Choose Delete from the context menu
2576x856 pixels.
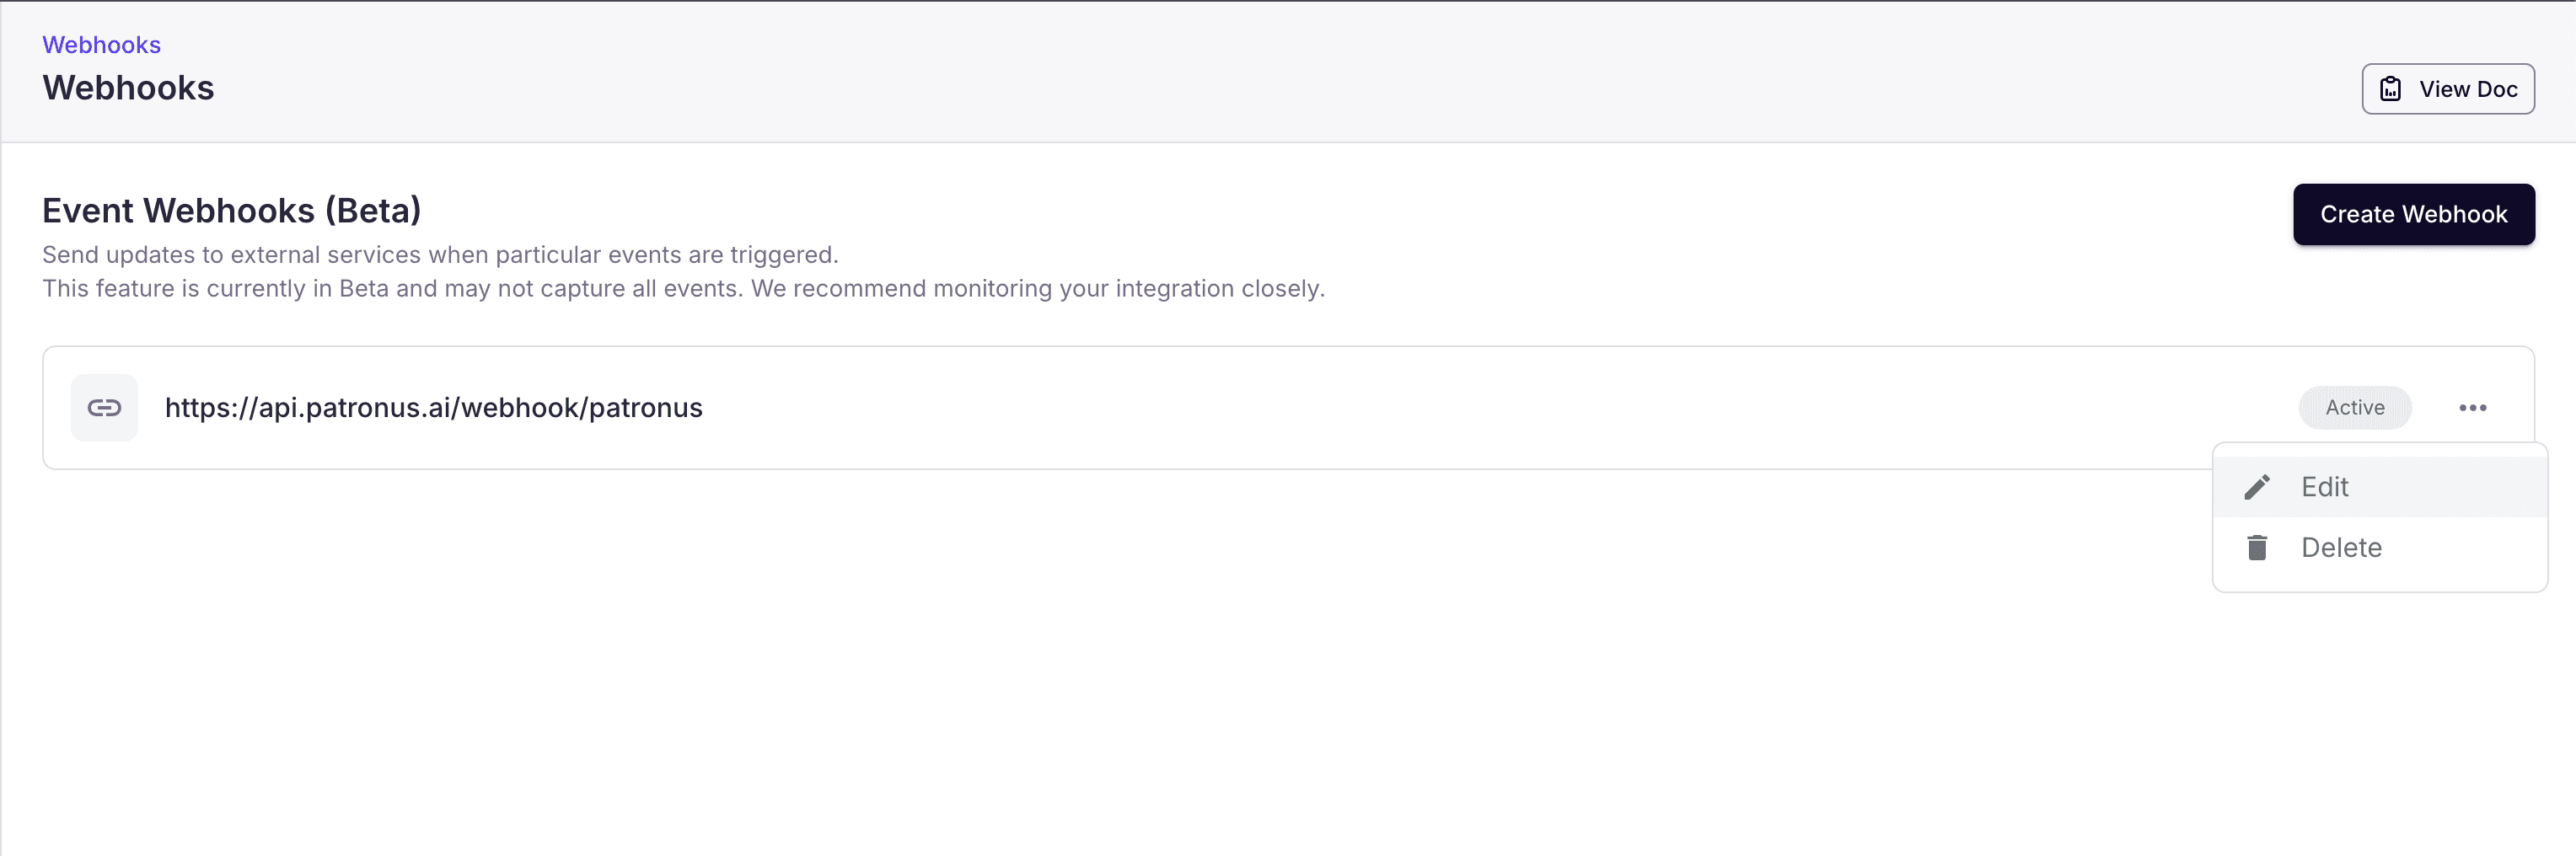(x=2341, y=548)
